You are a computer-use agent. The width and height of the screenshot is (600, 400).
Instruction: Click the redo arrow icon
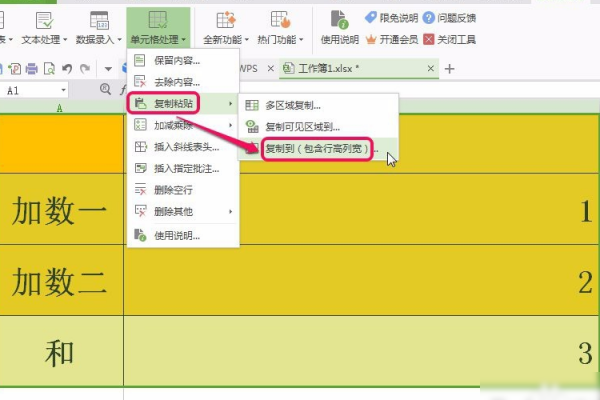pos(85,69)
